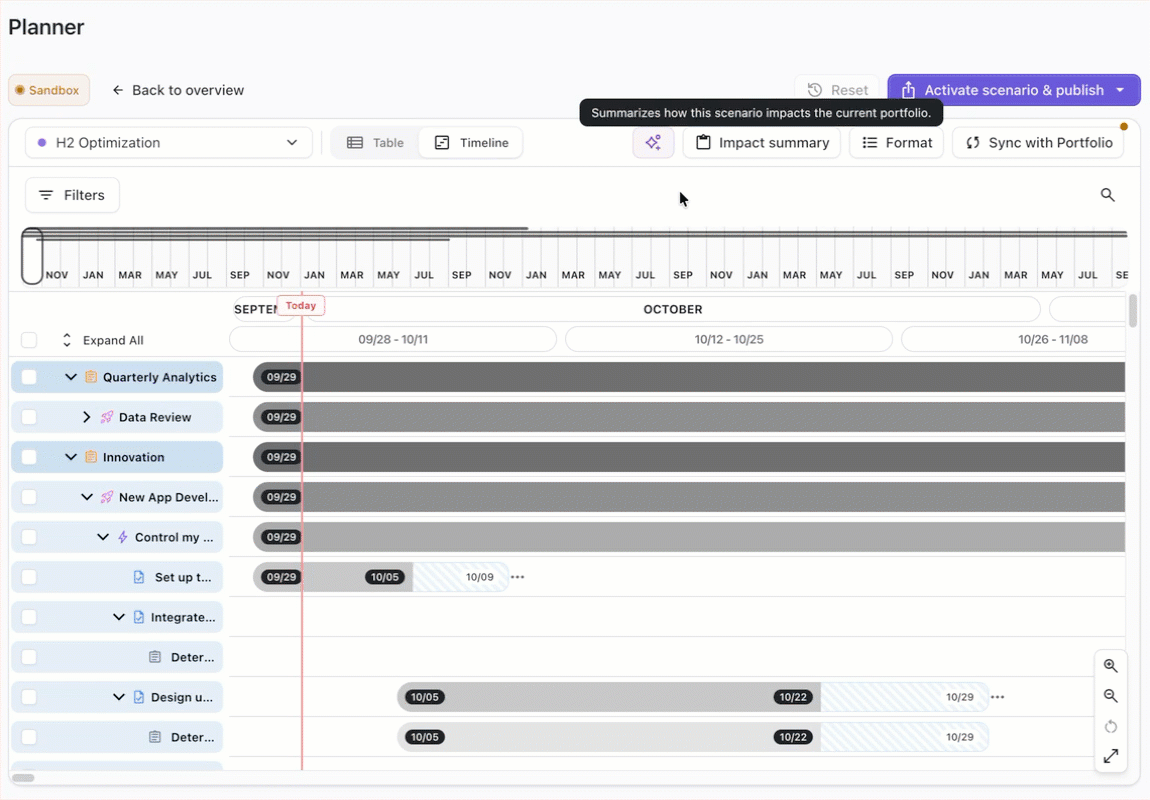Check the New App Devel... row checkbox

tap(29, 496)
